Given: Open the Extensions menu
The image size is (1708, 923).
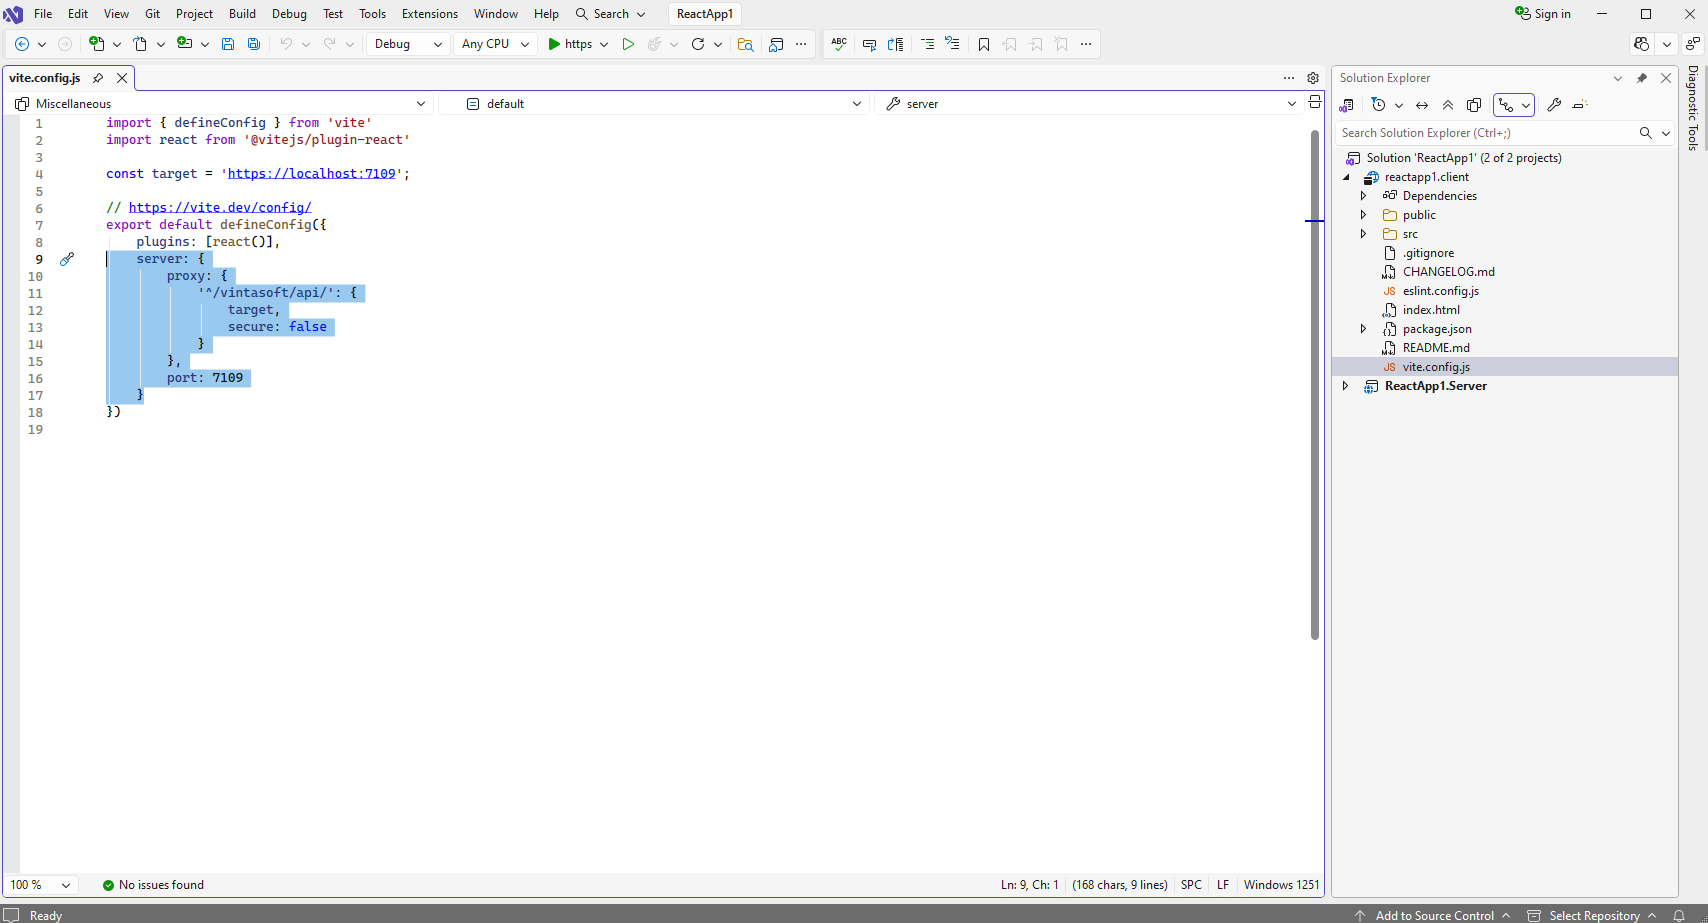Looking at the screenshot, I should tap(429, 14).
